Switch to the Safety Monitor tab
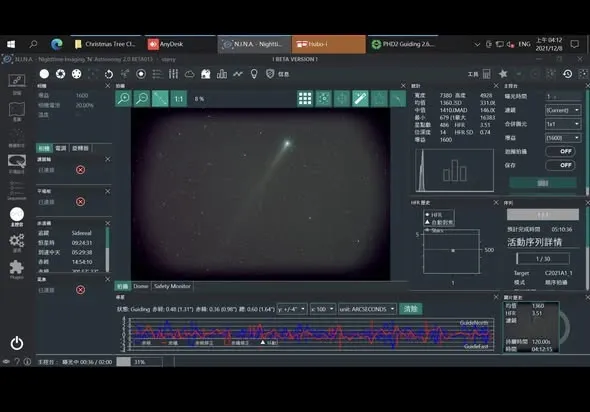Image resolution: width=590 pixels, height=412 pixels. click(x=172, y=286)
